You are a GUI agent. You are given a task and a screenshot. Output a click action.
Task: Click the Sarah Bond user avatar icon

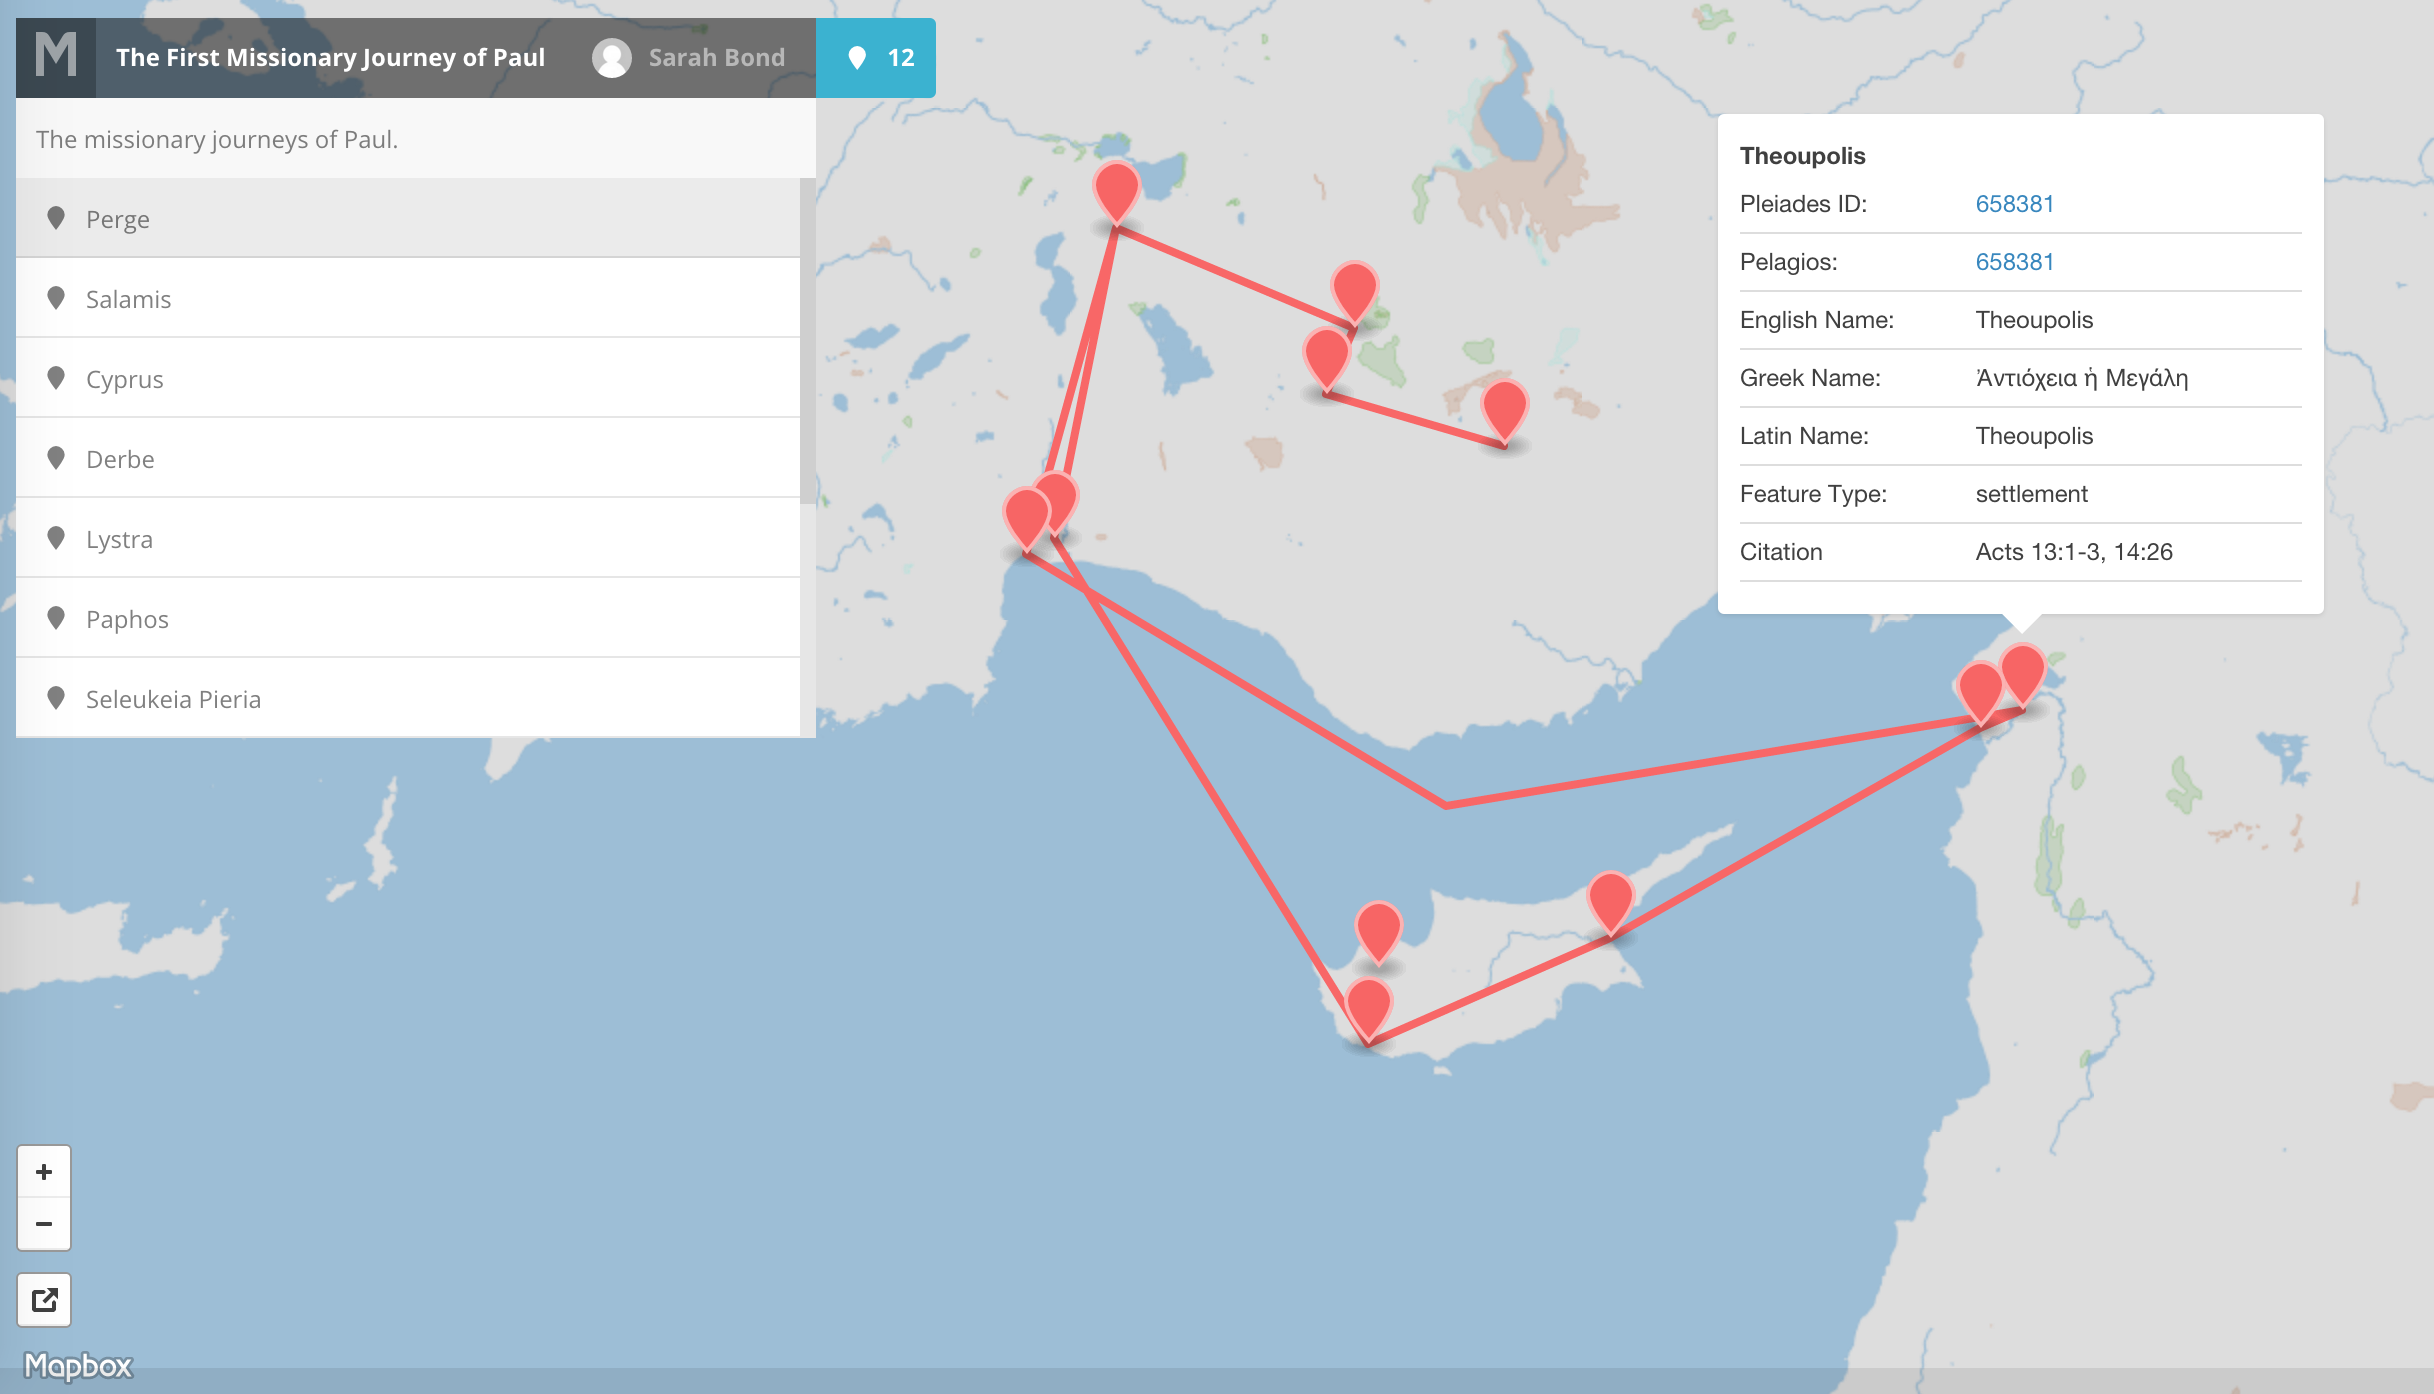611,58
